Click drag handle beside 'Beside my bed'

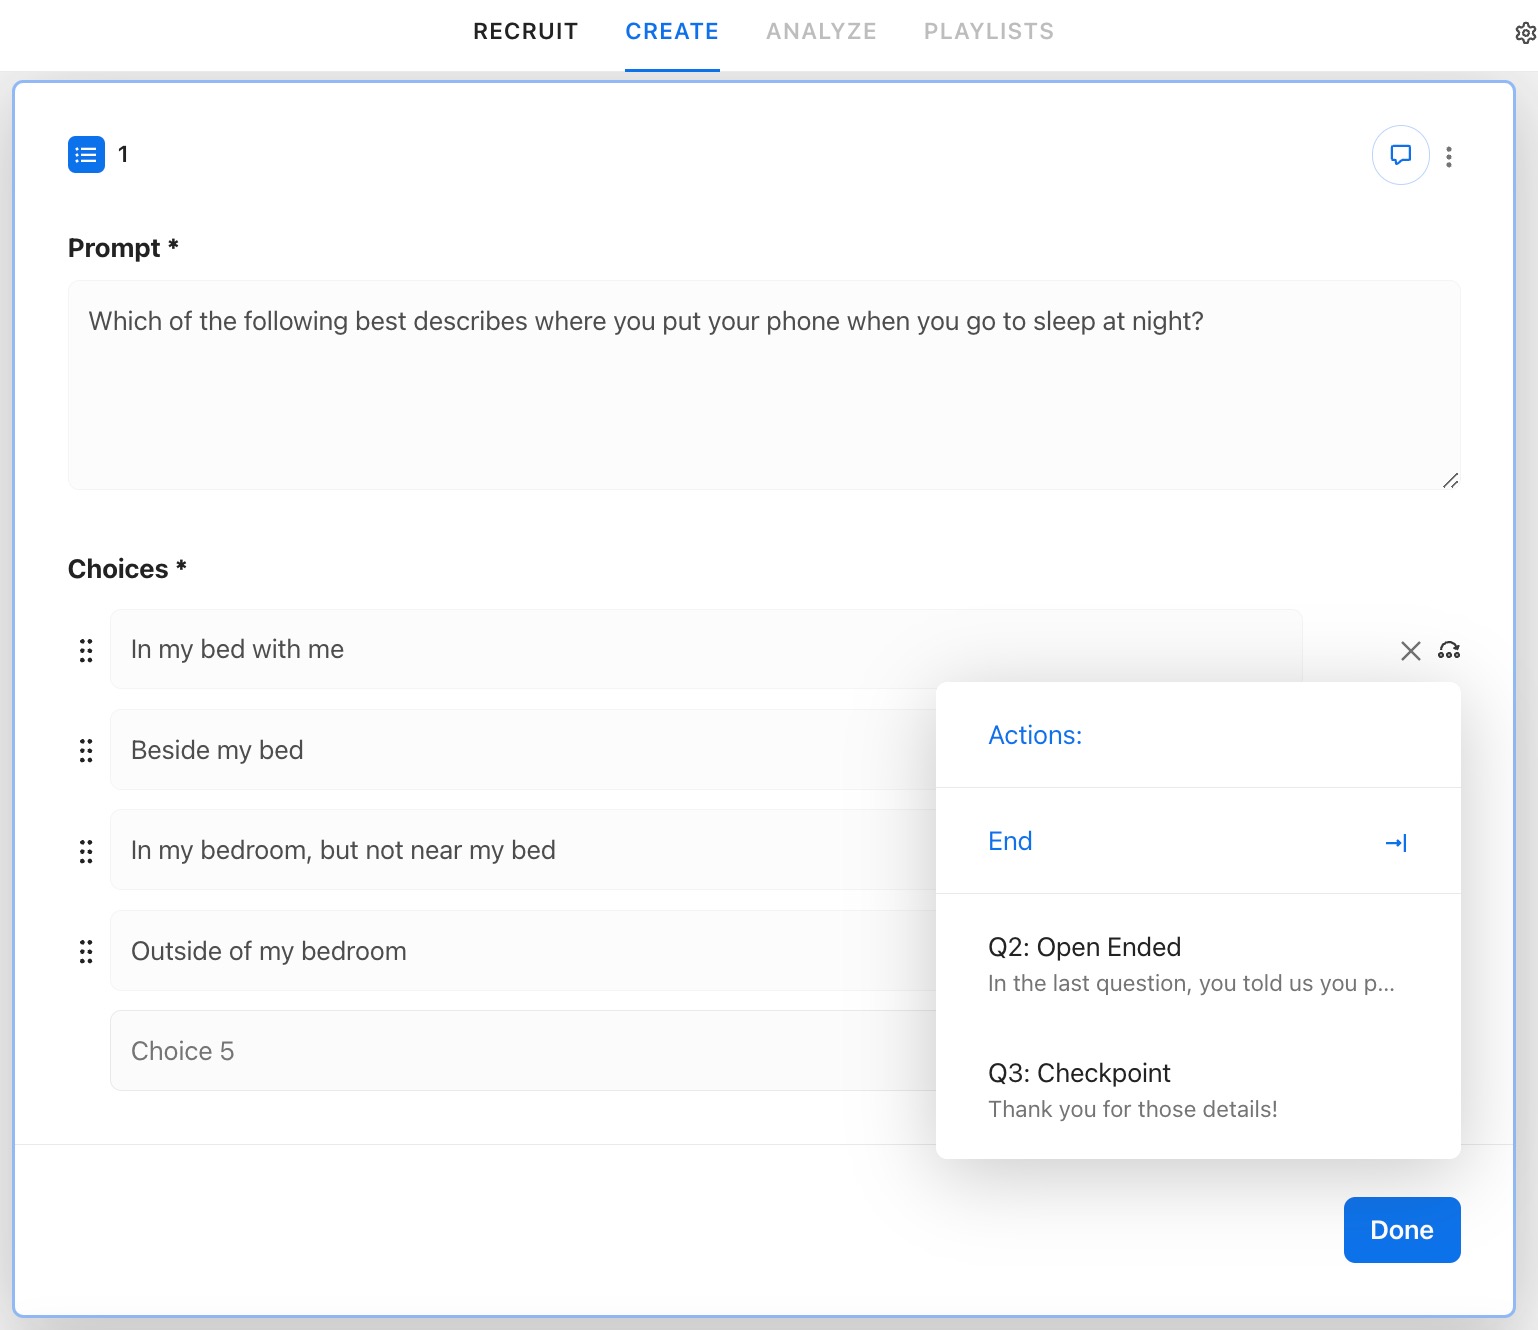pos(86,750)
